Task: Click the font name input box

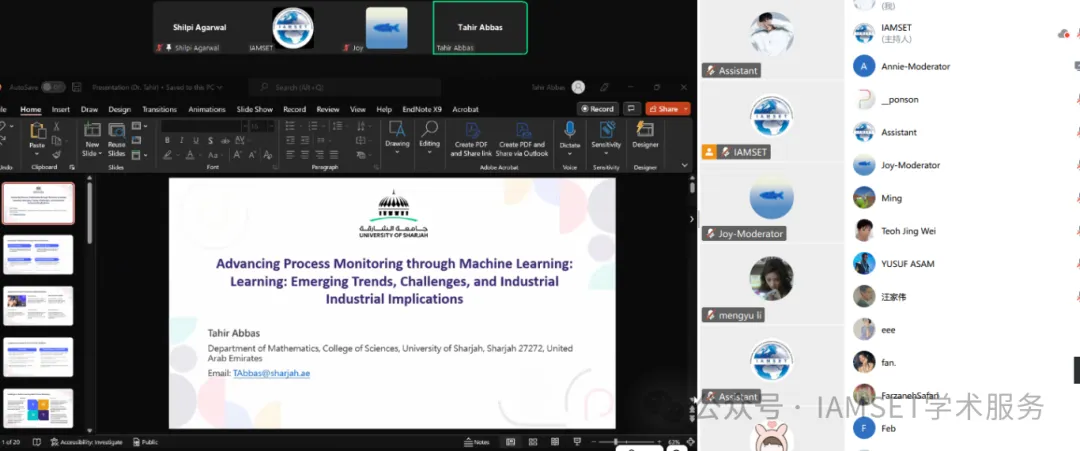Action: point(200,126)
